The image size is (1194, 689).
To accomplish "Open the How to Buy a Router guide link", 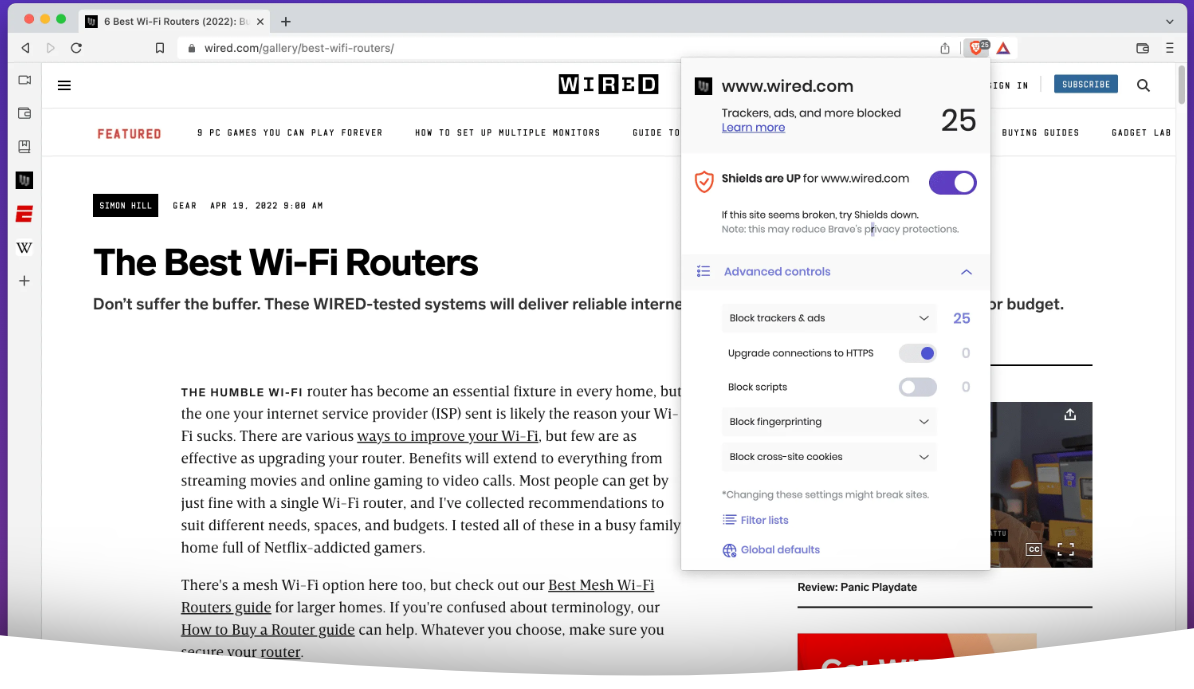I will 268,630.
